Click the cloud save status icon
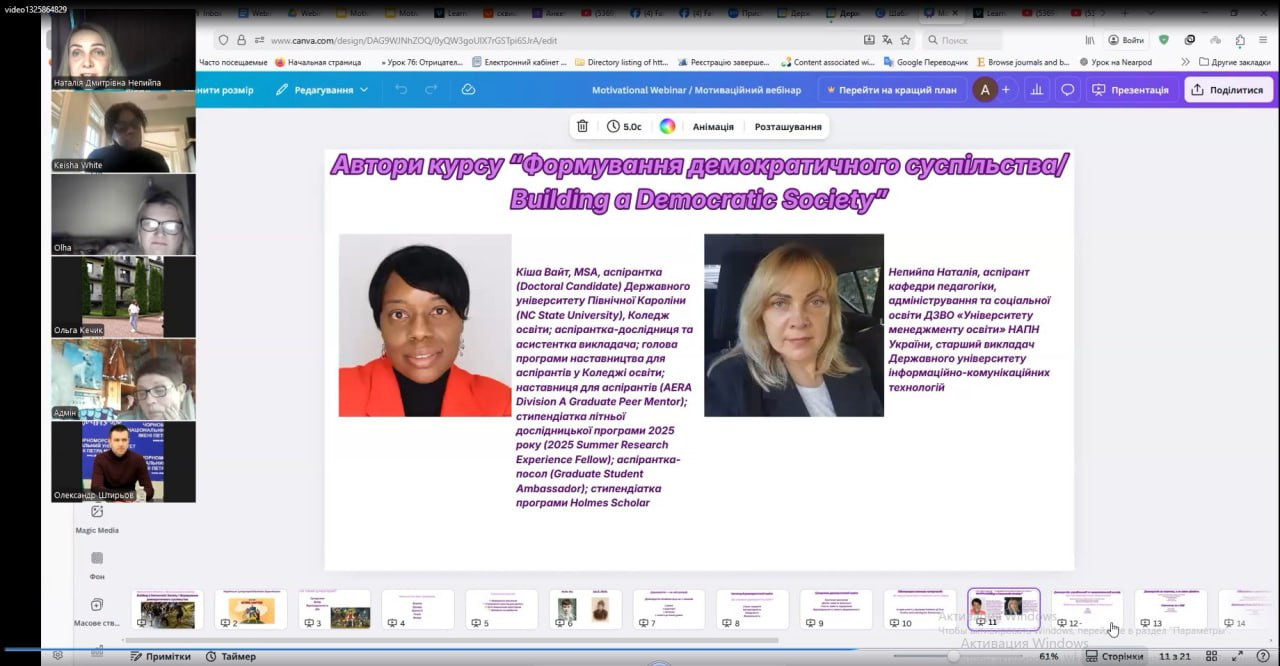 [468, 90]
